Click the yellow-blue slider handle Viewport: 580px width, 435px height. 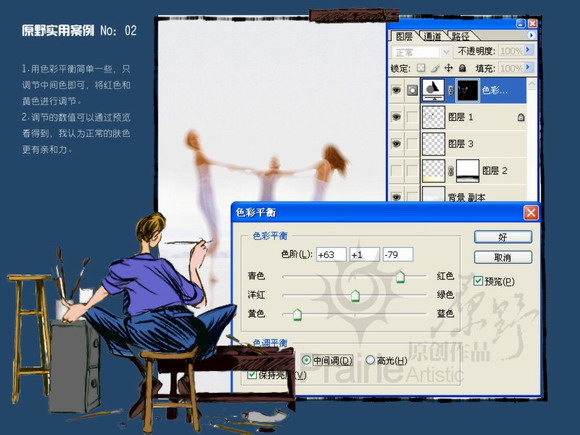(x=297, y=314)
